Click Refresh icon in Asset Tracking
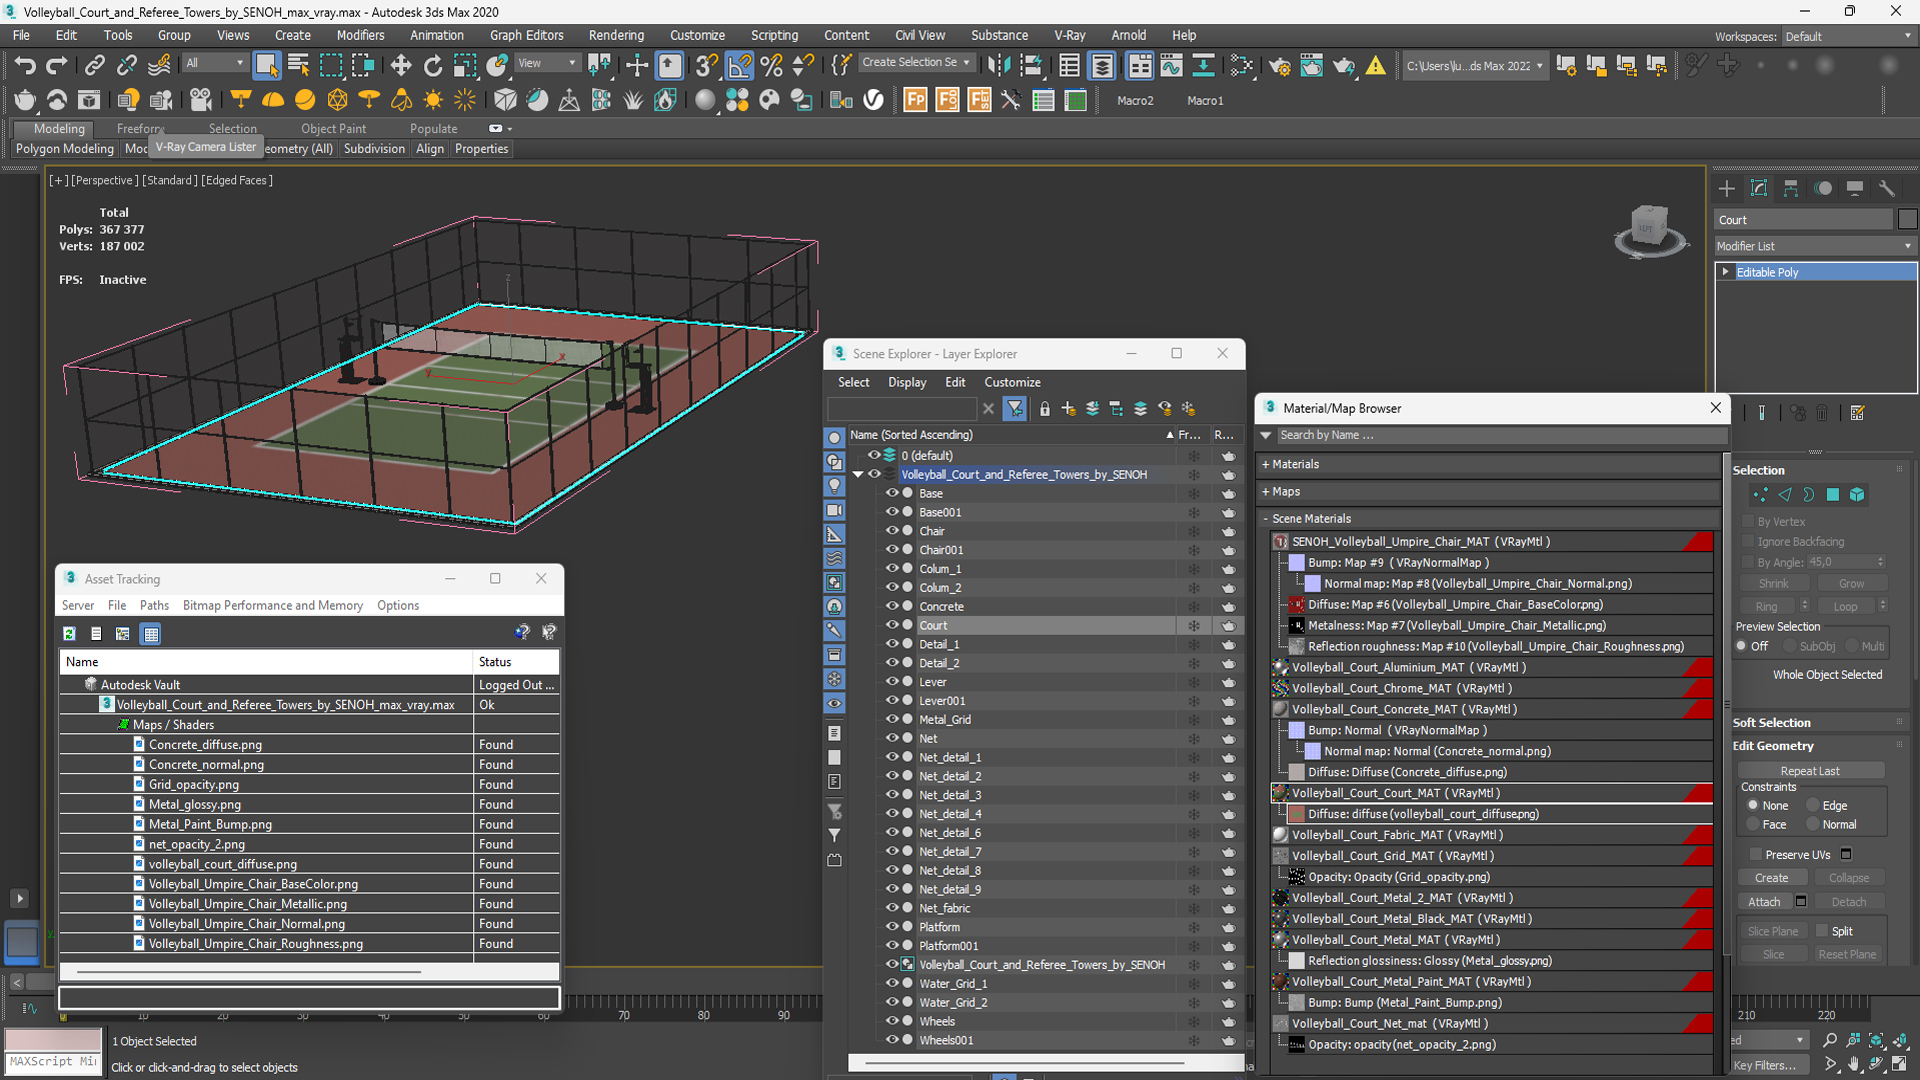Viewport: 1920px width, 1080px height. [x=69, y=634]
